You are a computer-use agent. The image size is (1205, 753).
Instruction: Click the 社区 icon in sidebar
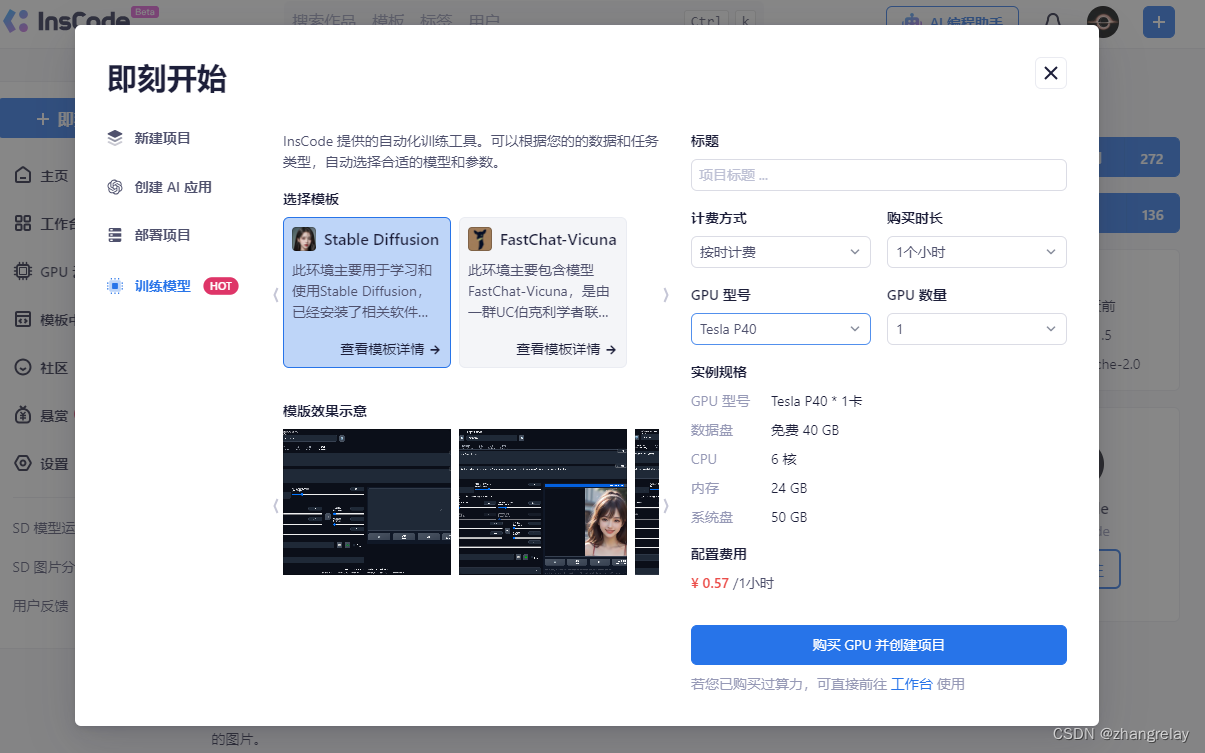pos(23,367)
